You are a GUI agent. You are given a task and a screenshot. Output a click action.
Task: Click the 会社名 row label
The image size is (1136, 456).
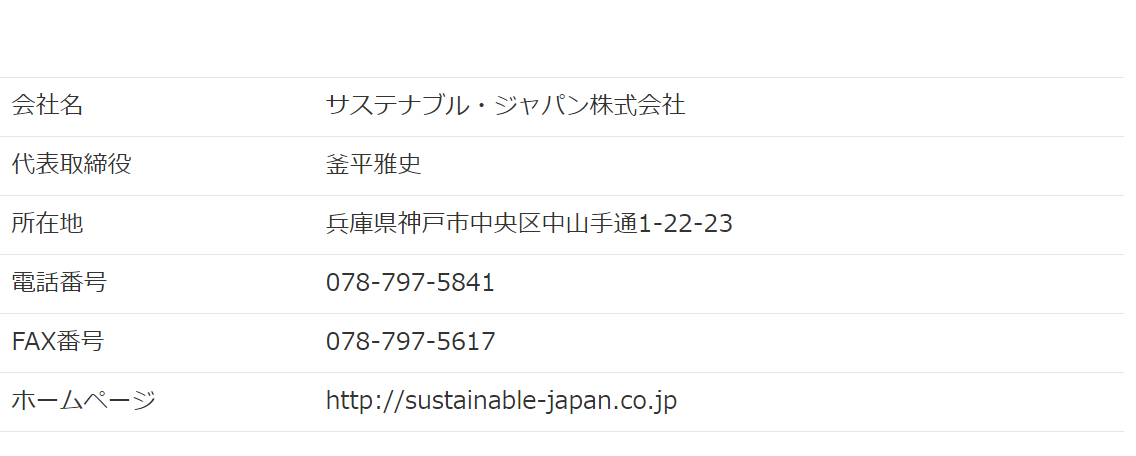click(x=47, y=106)
